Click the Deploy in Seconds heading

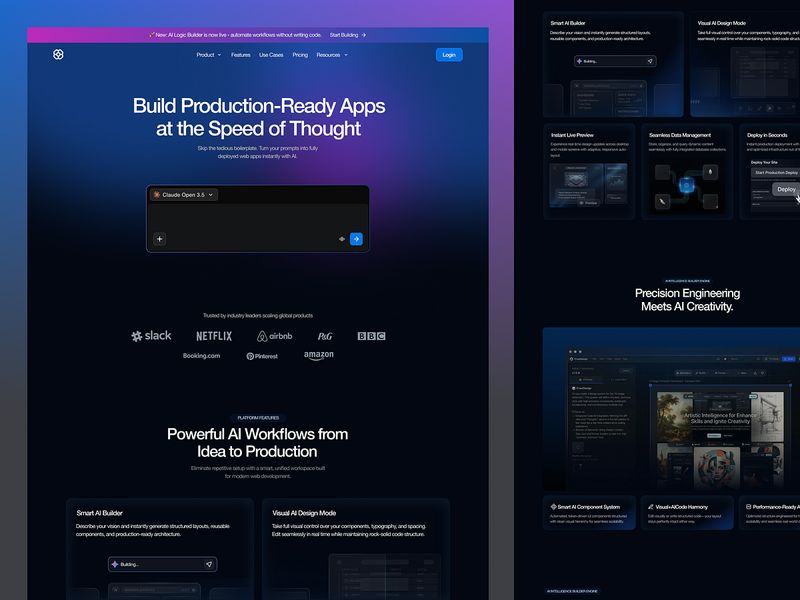[x=767, y=135]
